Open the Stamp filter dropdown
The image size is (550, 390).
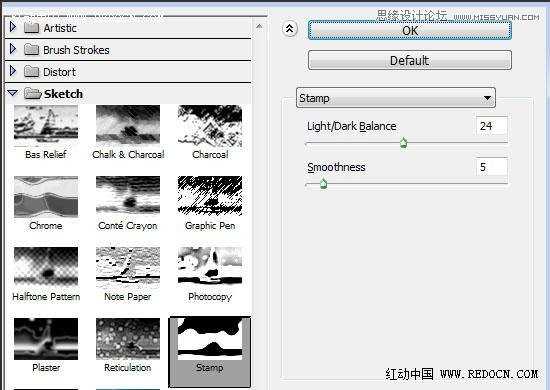[x=396, y=98]
